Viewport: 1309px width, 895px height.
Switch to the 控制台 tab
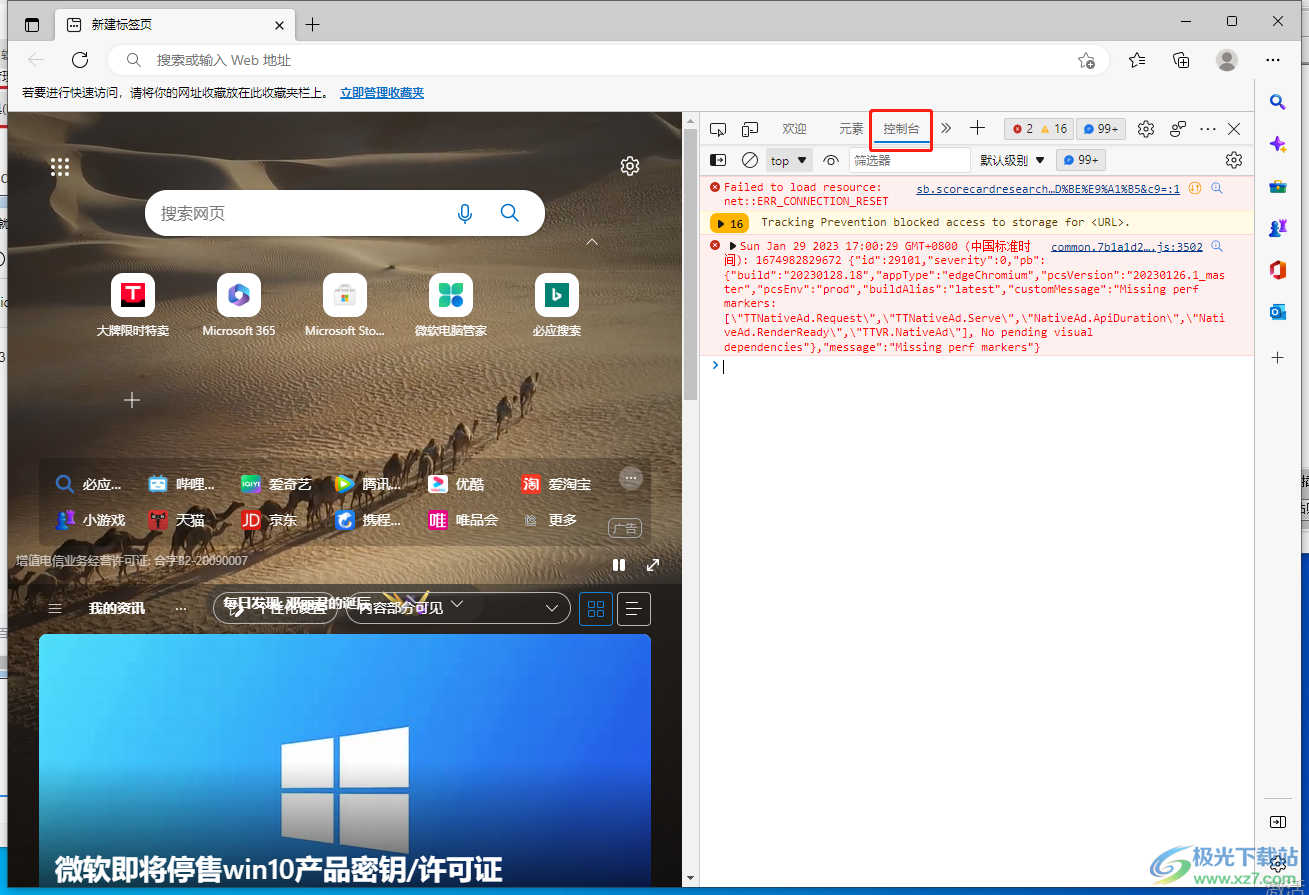pyautogui.click(x=901, y=129)
